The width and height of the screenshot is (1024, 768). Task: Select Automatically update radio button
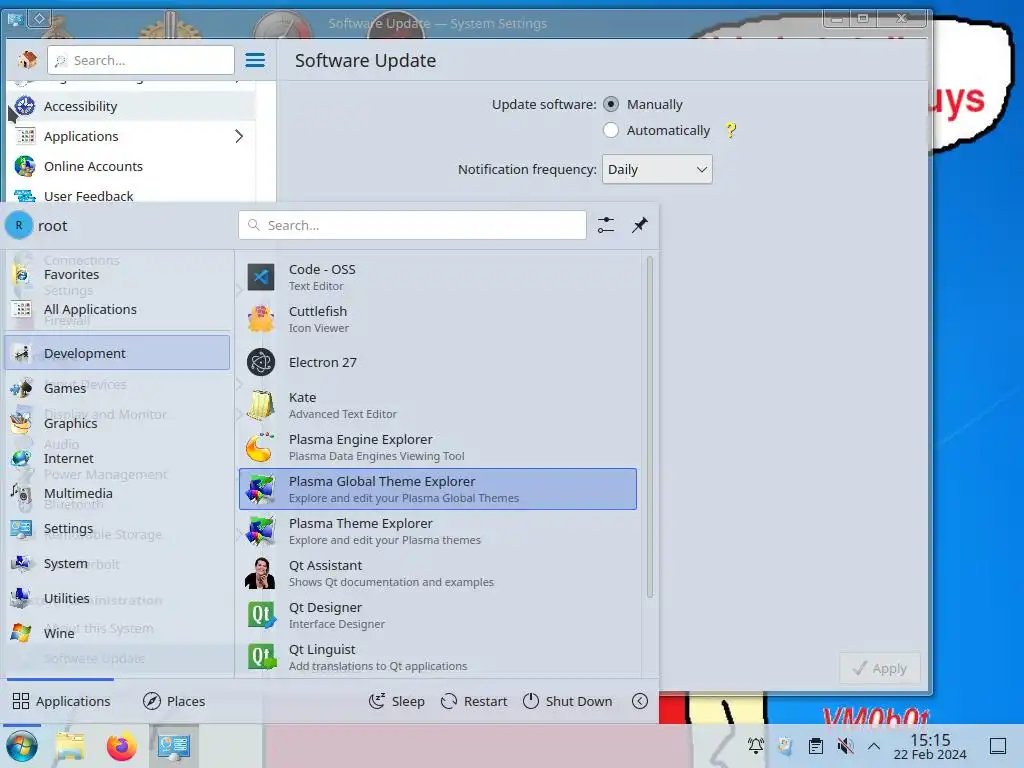[611, 130]
